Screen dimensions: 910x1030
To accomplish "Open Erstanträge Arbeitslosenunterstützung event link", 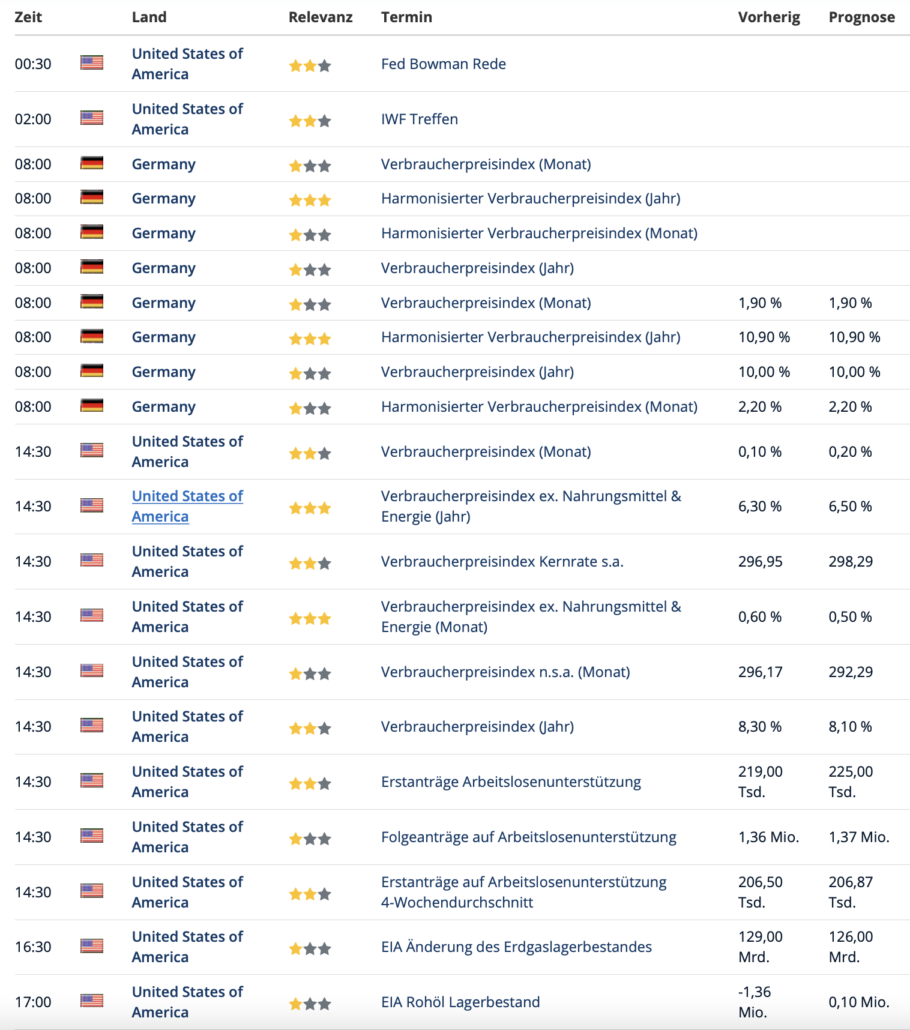I will click(511, 782).
